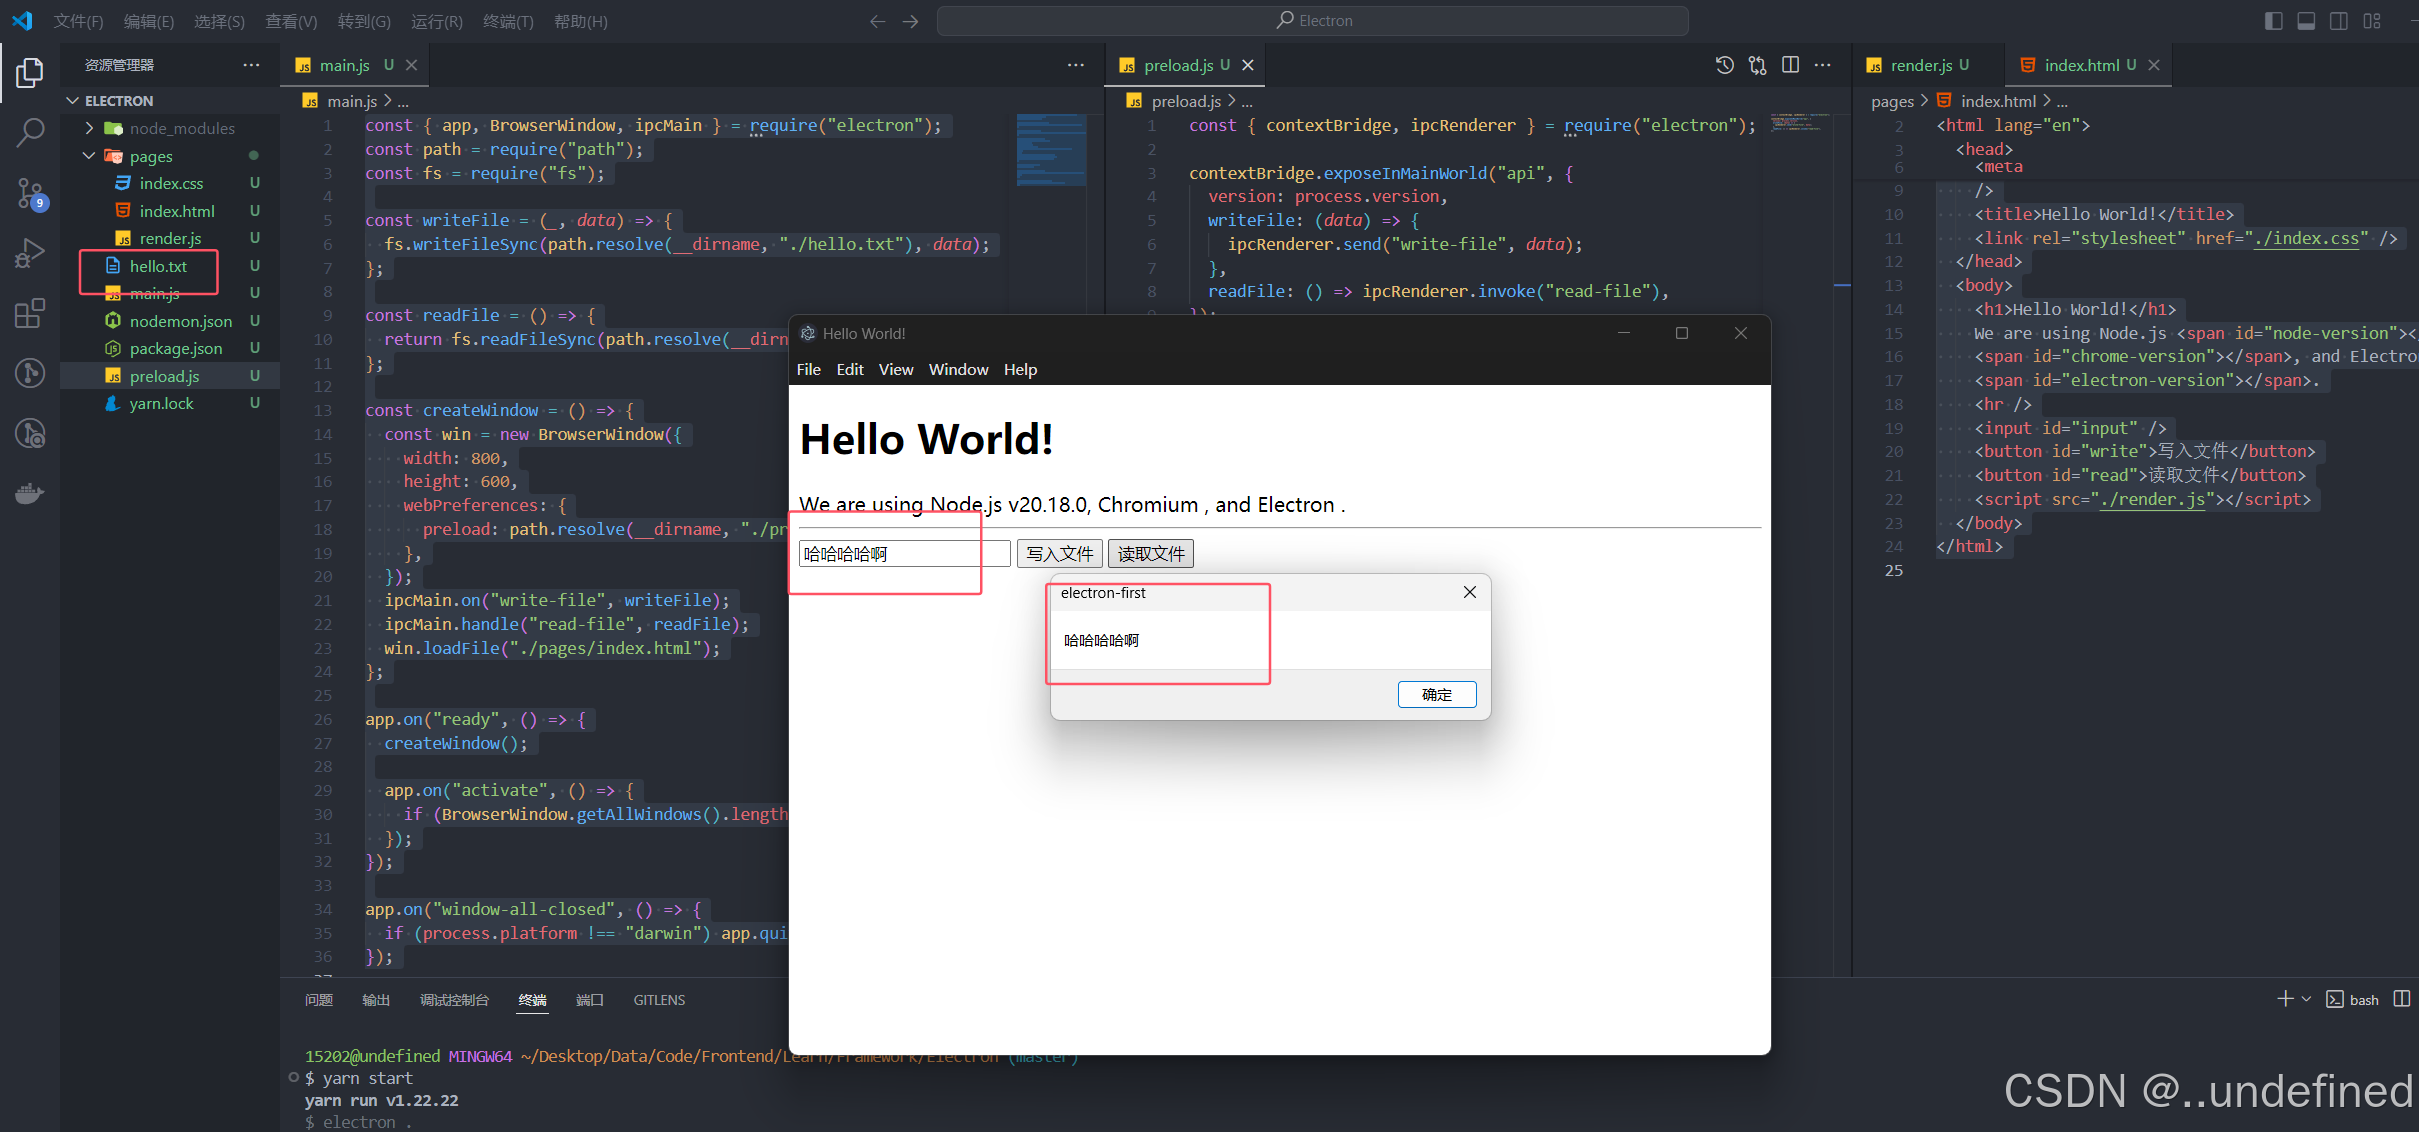Go forward with navigation arrow
Viewport: 2419px width, 1132px height.
pos(910,21)
